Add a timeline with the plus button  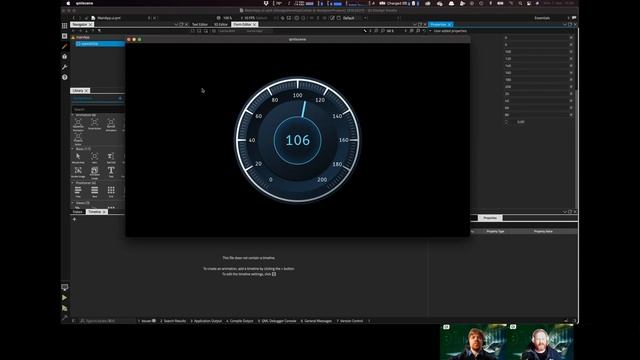tap(74, 219)
